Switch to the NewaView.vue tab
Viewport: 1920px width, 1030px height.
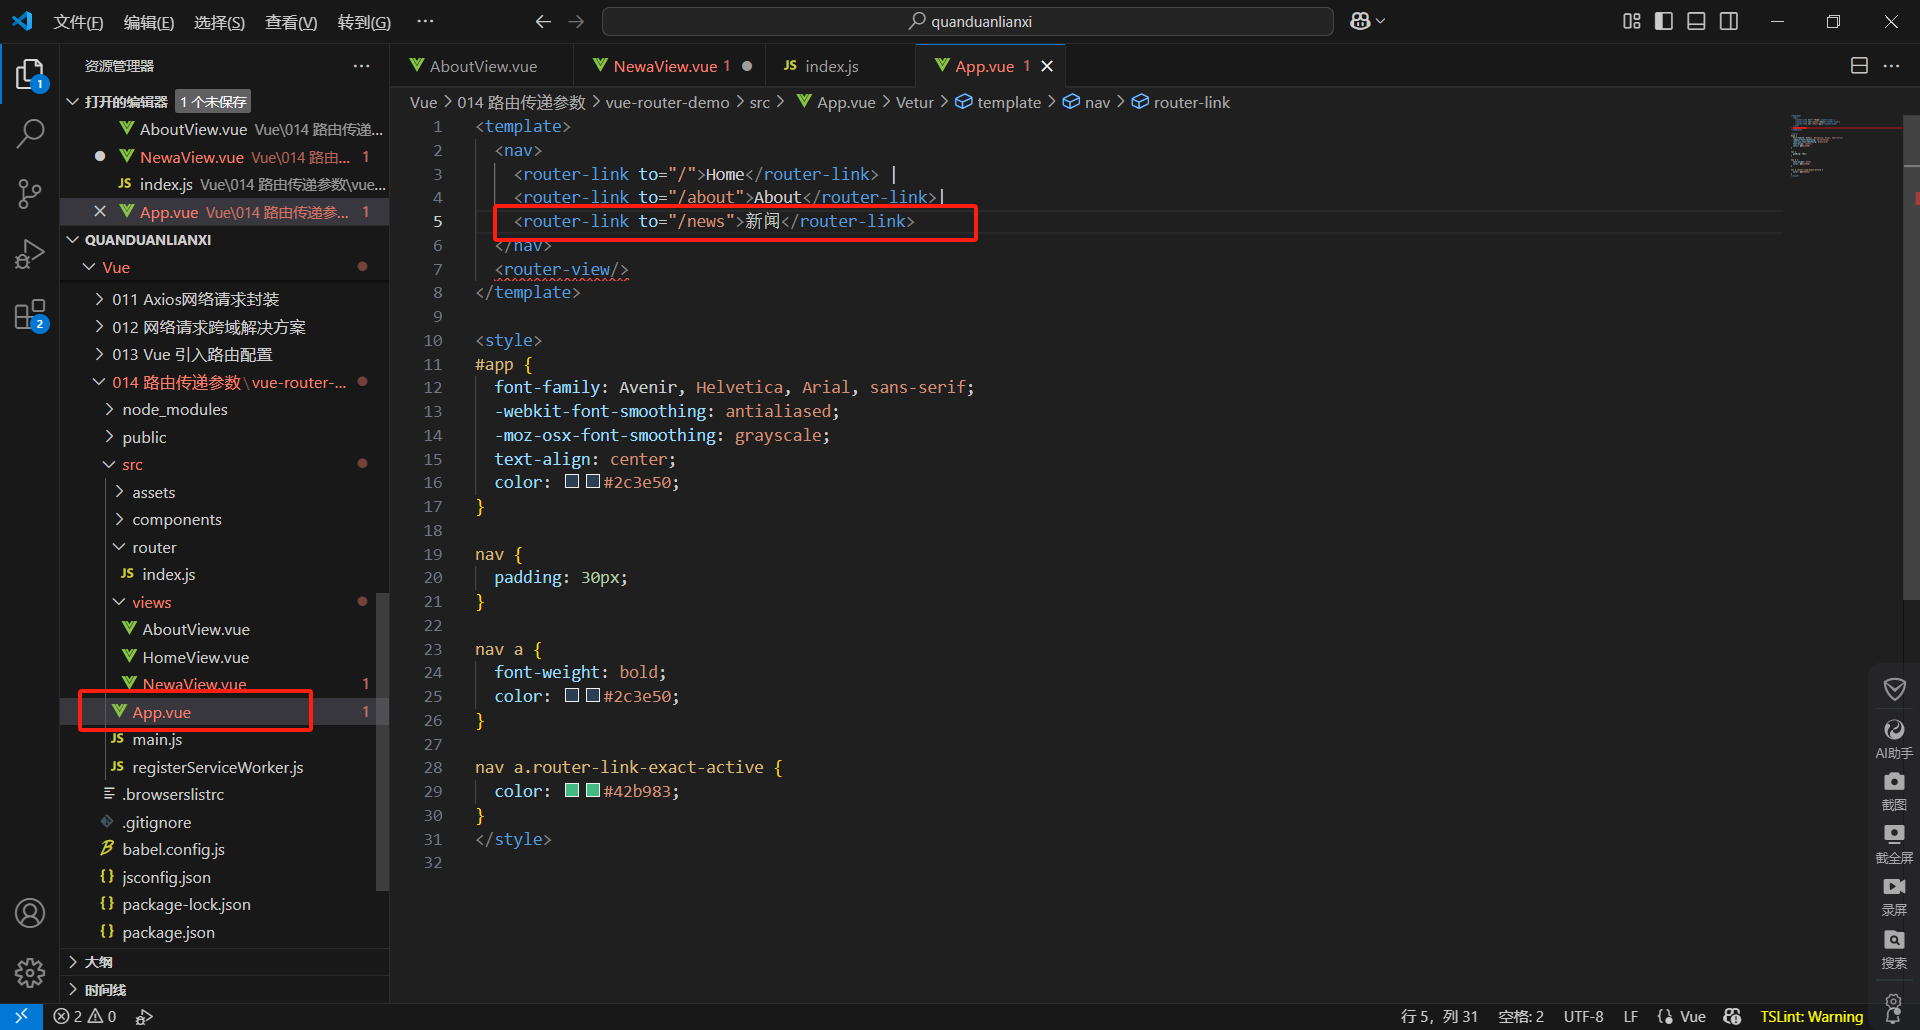point(670,66)
